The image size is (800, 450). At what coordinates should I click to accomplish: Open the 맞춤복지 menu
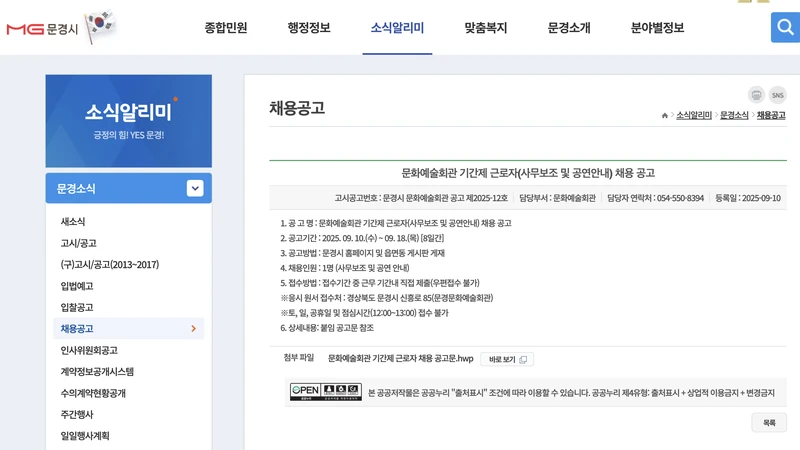coord(485,28)
